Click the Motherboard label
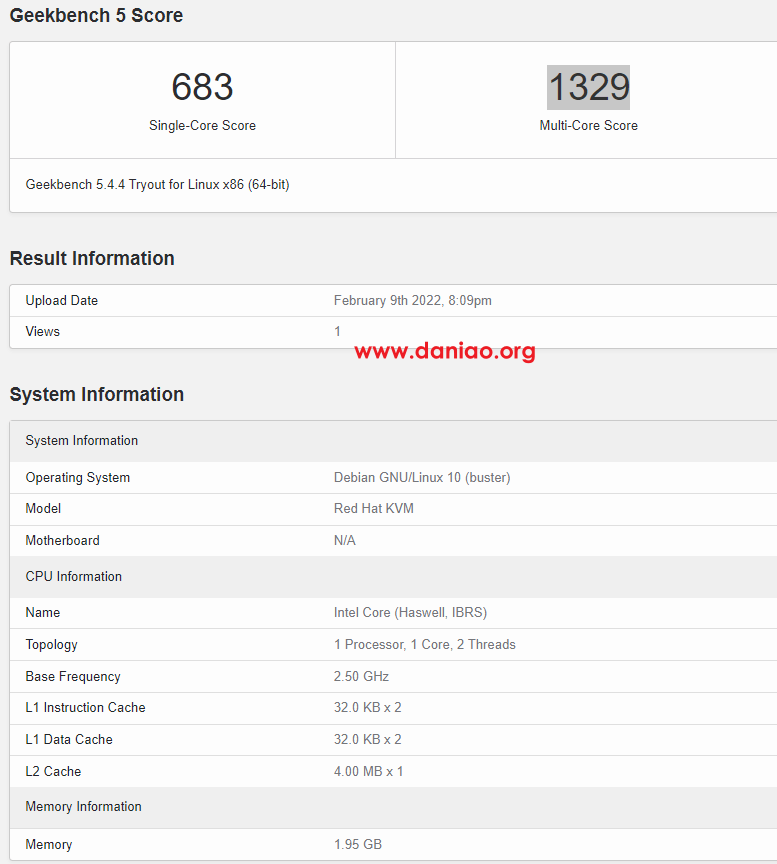Screen dimensions: 777x864 click(x=62, y=541)
